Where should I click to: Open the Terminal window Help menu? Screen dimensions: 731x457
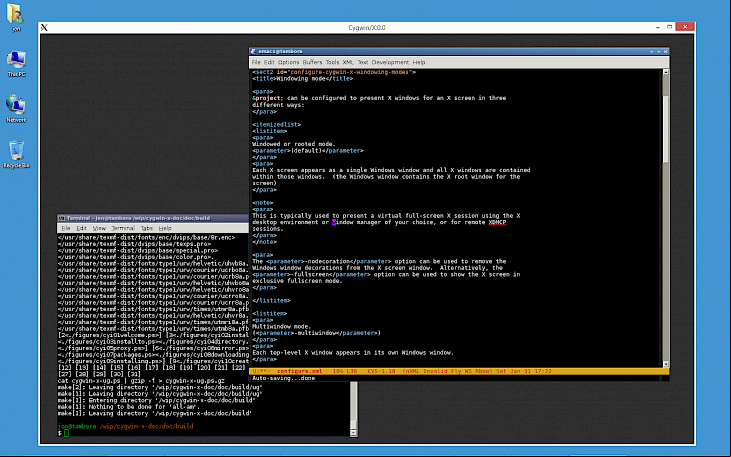[x=165, y=228]
